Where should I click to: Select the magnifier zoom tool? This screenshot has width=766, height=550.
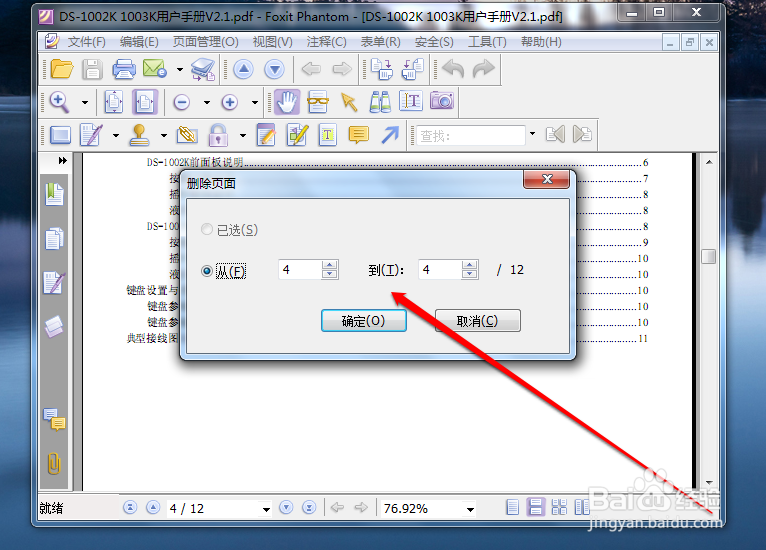tap(59, 102)
